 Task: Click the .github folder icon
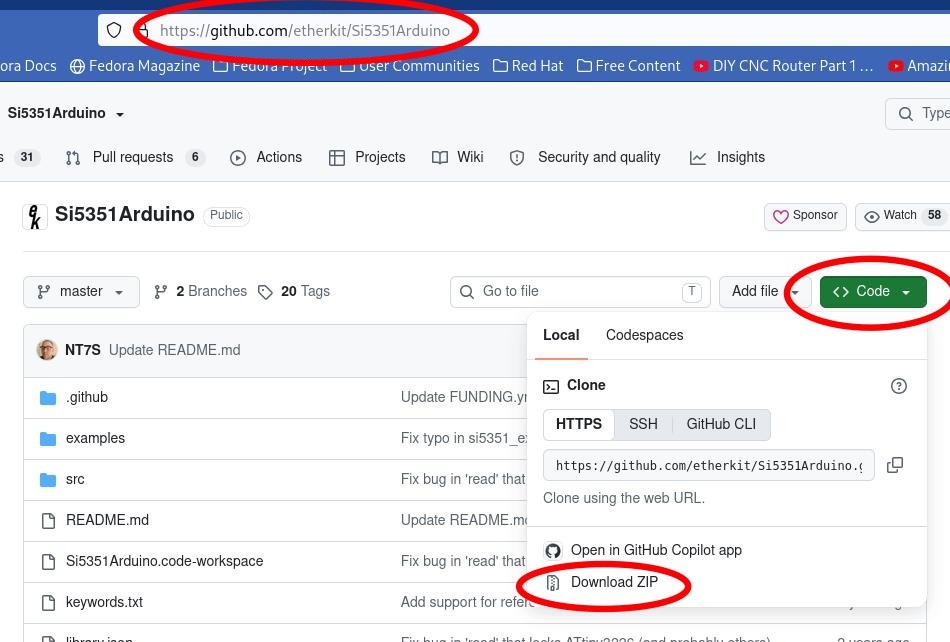click(x=48, y=398)
